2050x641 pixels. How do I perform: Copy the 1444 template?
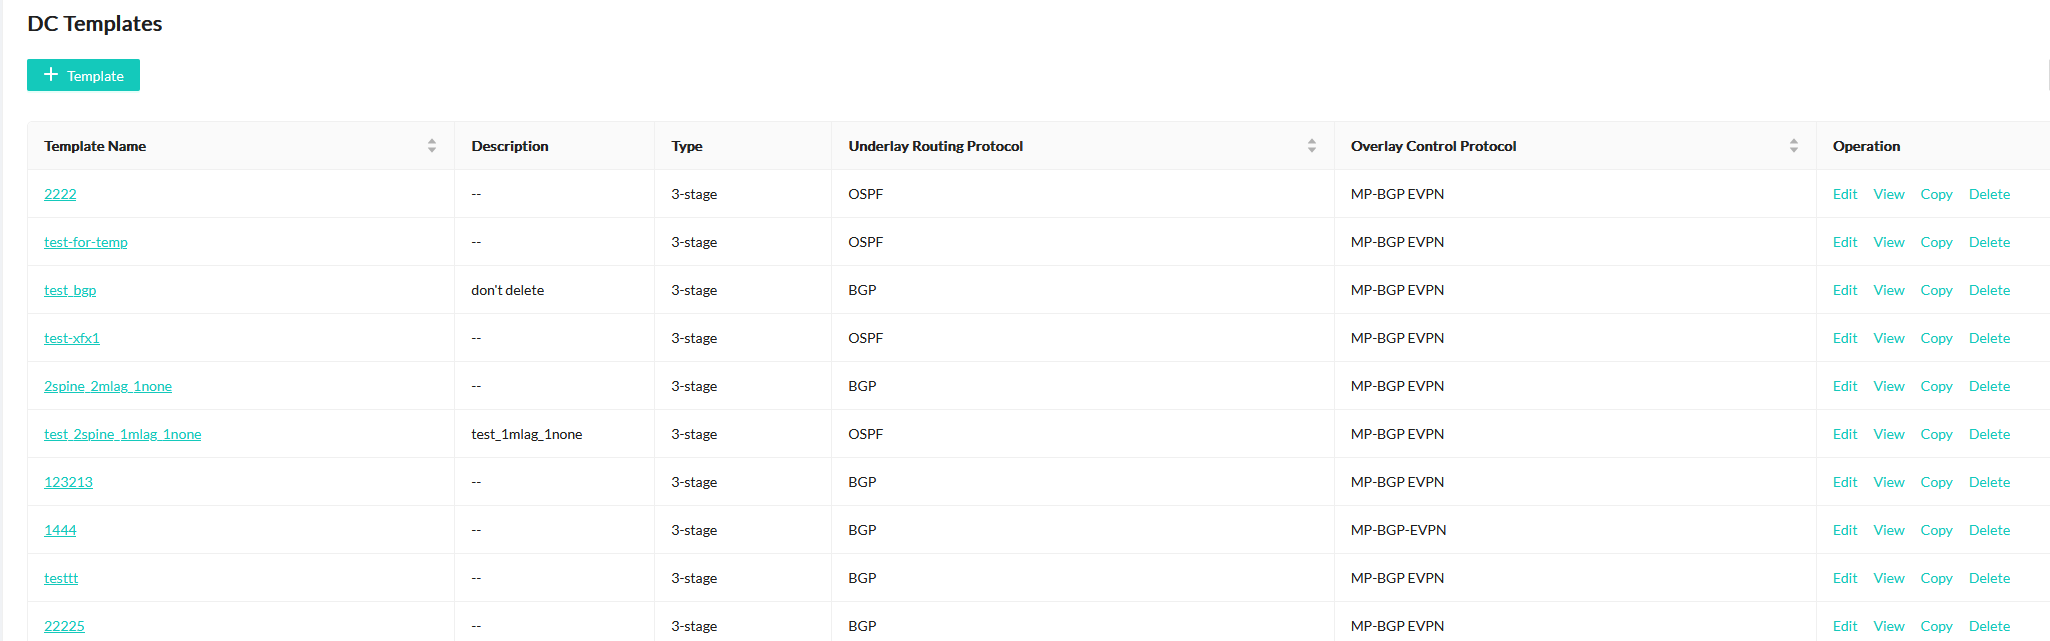point(1936,530)
